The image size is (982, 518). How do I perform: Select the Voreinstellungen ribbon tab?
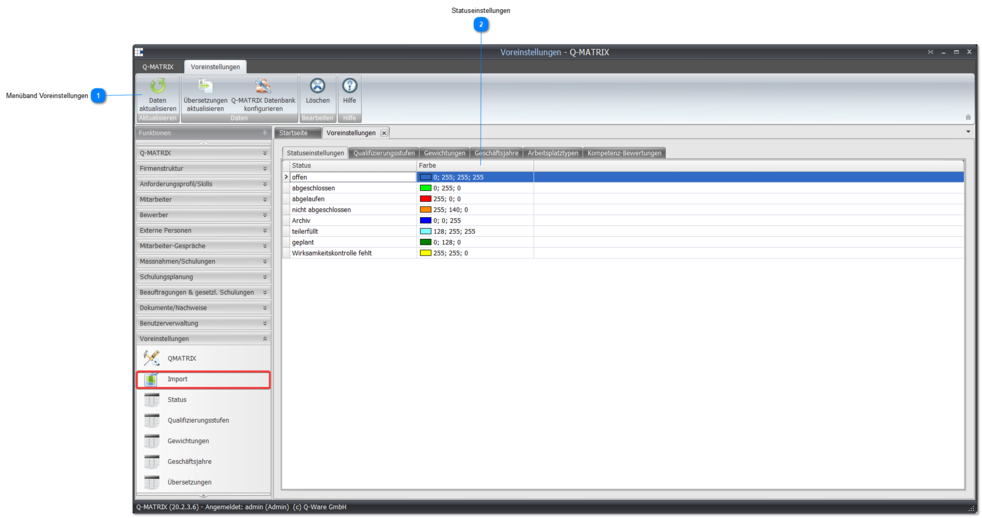point(215,66)
